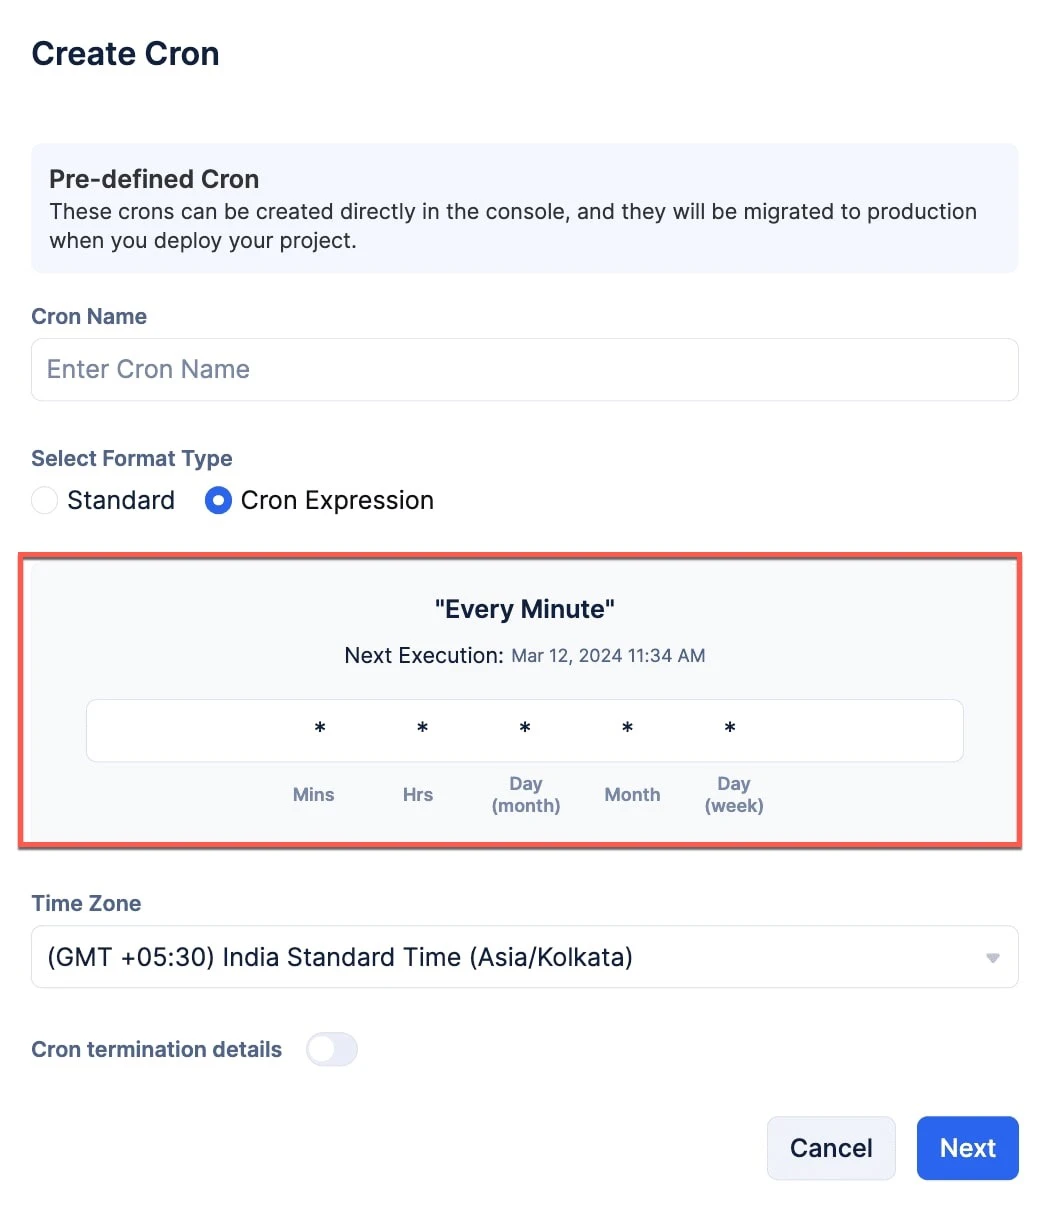Click the Mins asterisk field
The width and height of the screenshot is (1042, 1216).
click(320, 729)
